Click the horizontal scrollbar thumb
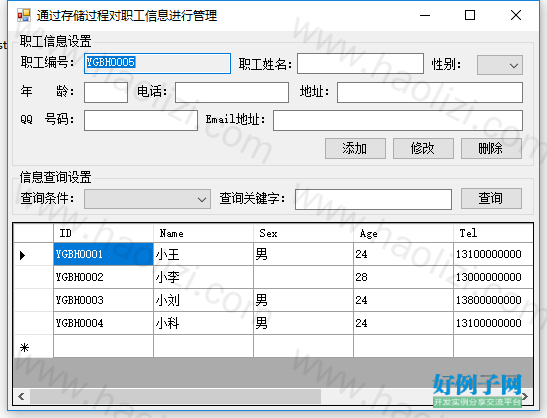547x418 pixels. click(x=175, y=396)
